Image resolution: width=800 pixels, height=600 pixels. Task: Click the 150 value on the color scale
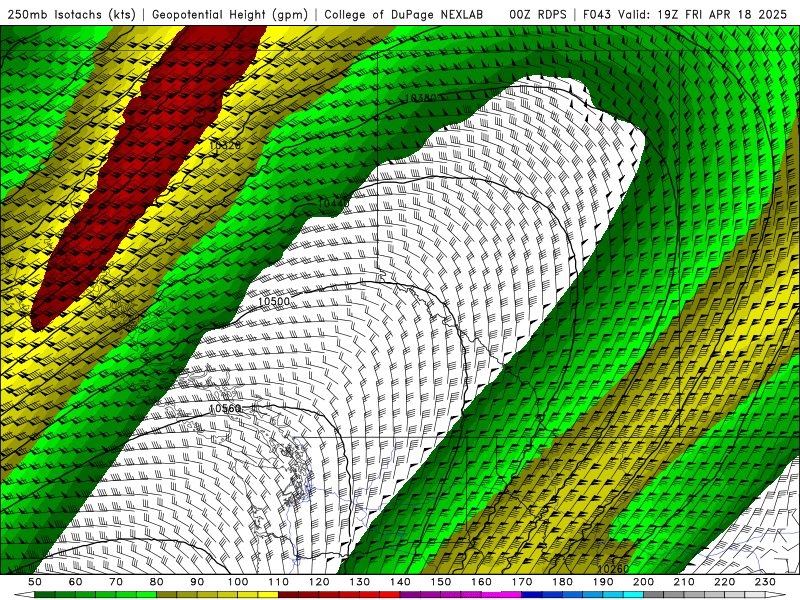(441, 582)
